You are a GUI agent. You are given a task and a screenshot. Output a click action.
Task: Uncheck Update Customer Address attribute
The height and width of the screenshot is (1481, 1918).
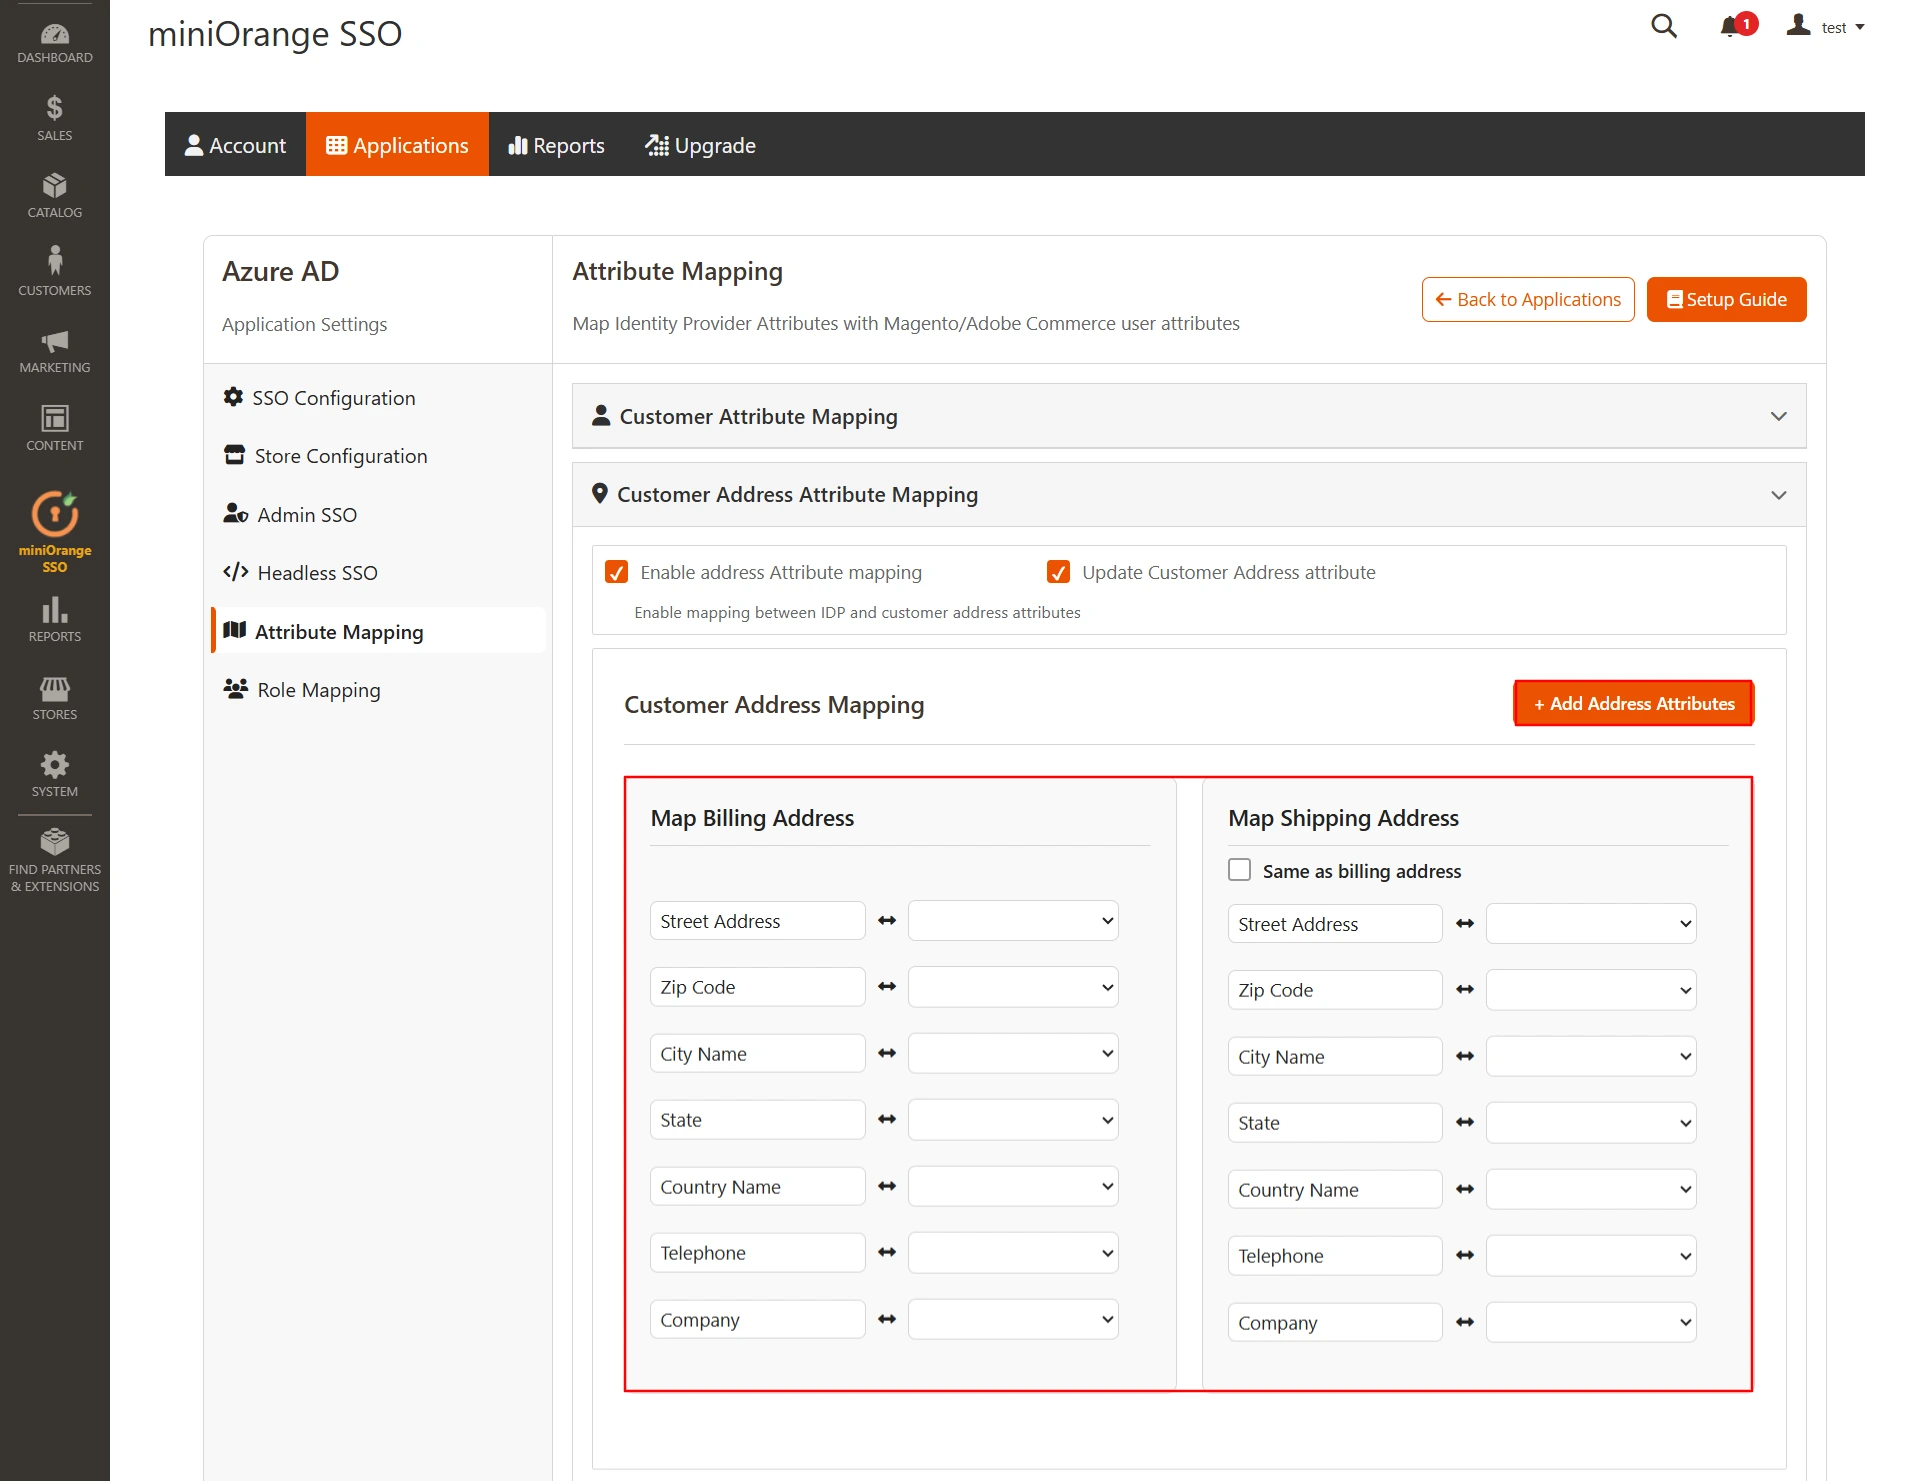tap(1058, 571)
